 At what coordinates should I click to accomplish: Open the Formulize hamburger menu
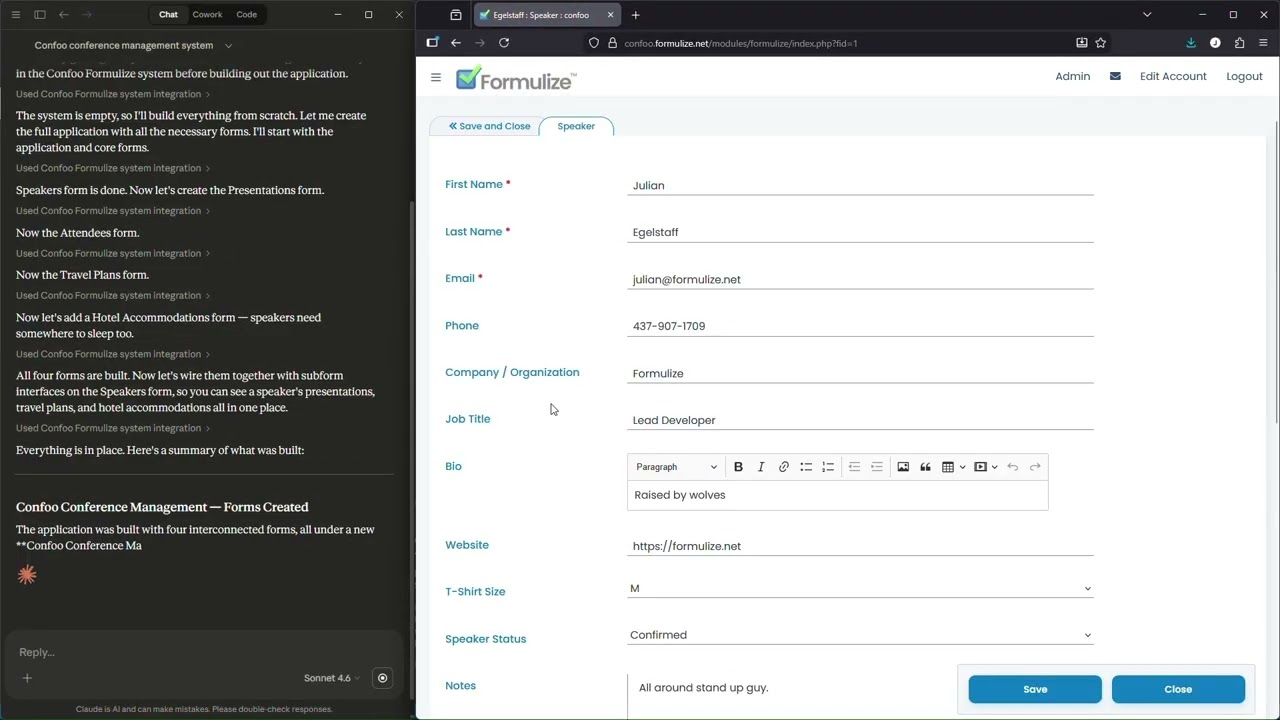(436, 77)
